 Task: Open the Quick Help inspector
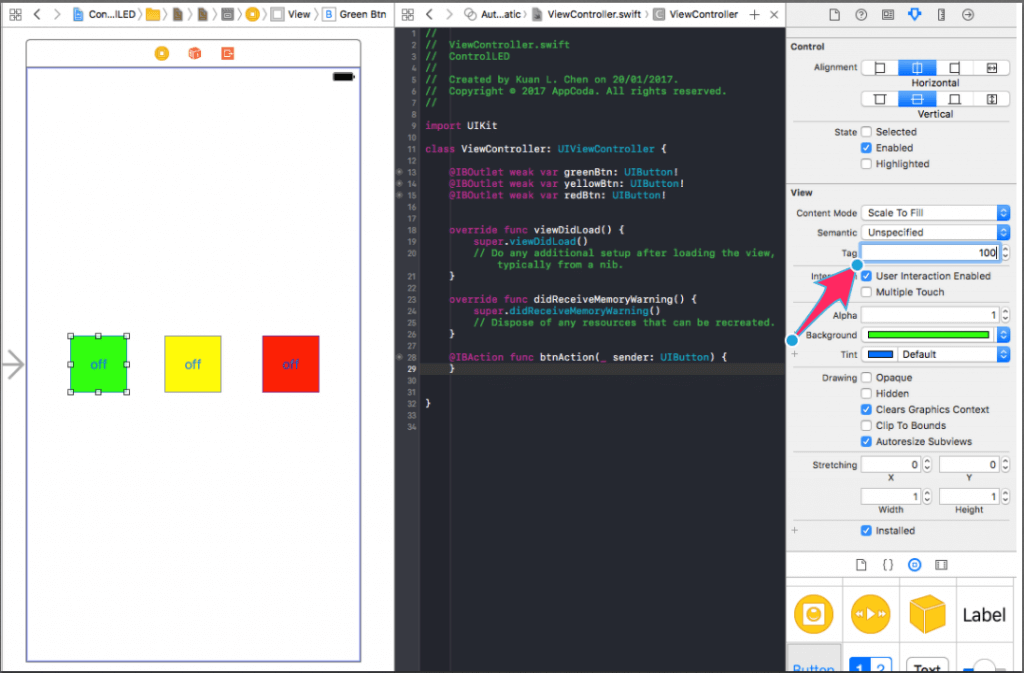pyautogui.click(x=861, y=14)
